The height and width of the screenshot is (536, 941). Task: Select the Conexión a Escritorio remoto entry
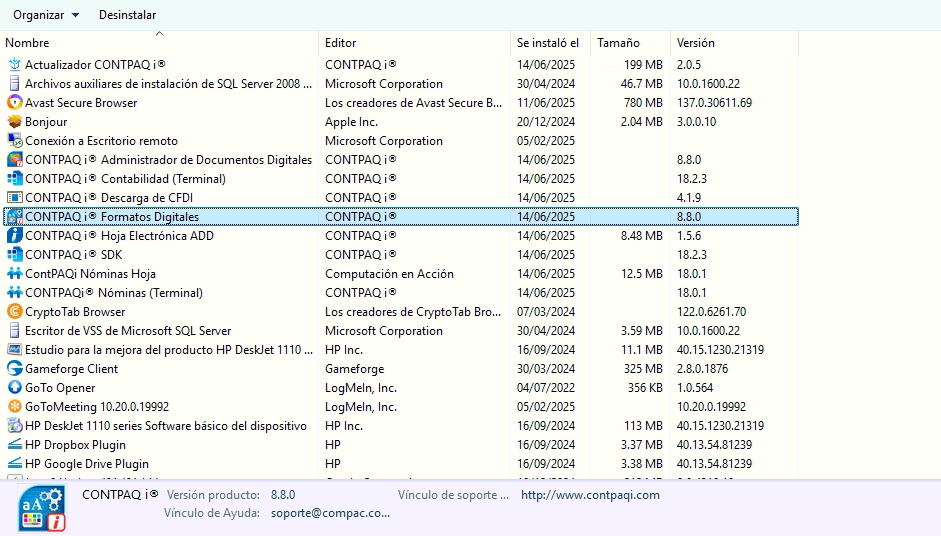coord(101,141)
